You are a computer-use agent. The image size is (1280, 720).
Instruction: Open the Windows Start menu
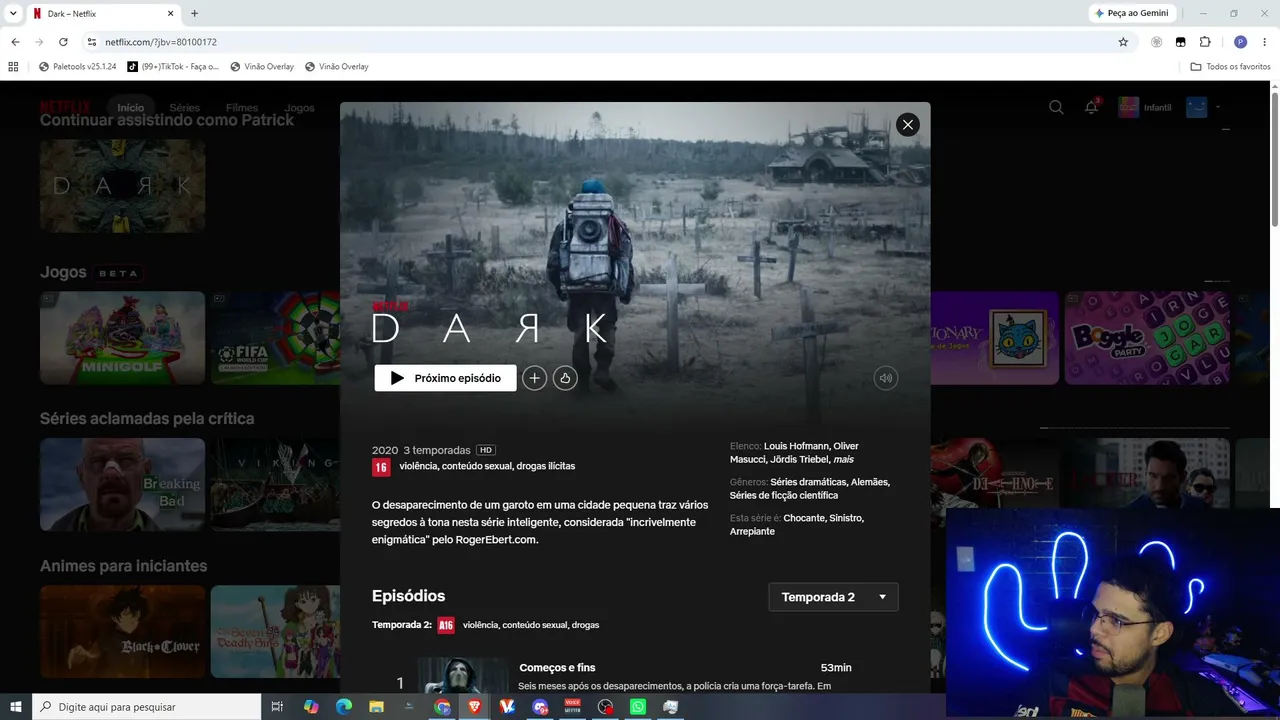click(16, 707)
